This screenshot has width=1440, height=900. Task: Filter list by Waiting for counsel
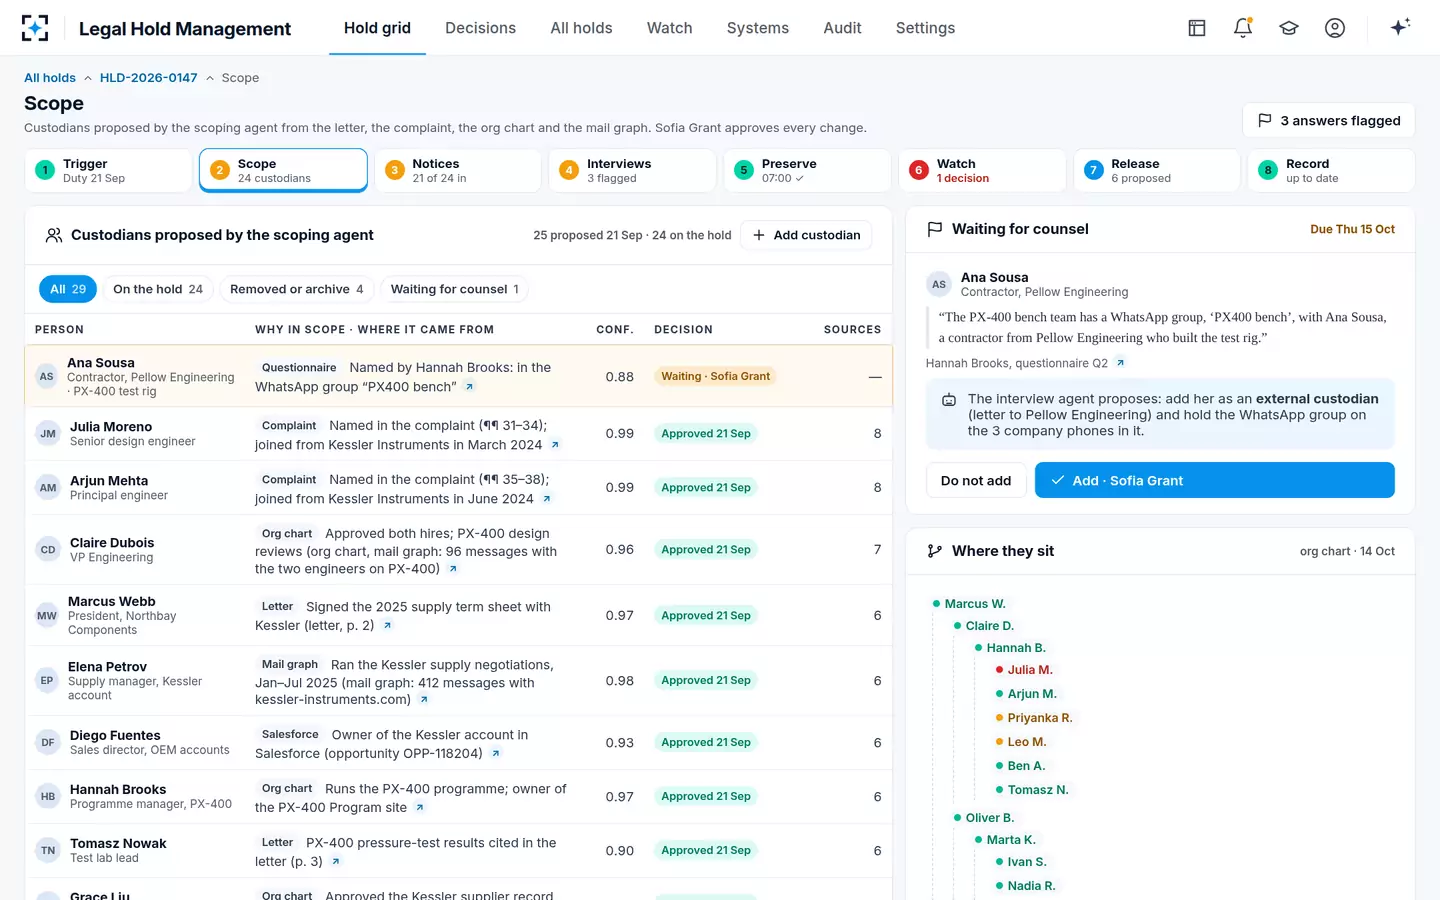click(x=455, y=289)
